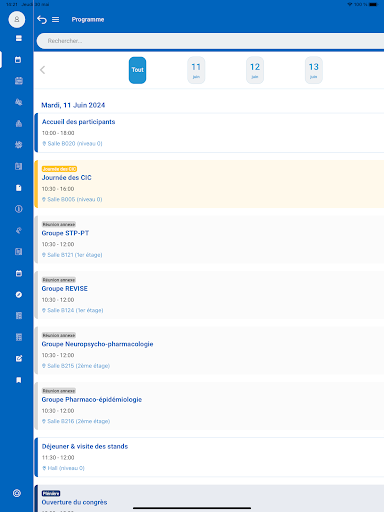
Task: Tap the Plénière tag
Action: [x=51, y=493]
